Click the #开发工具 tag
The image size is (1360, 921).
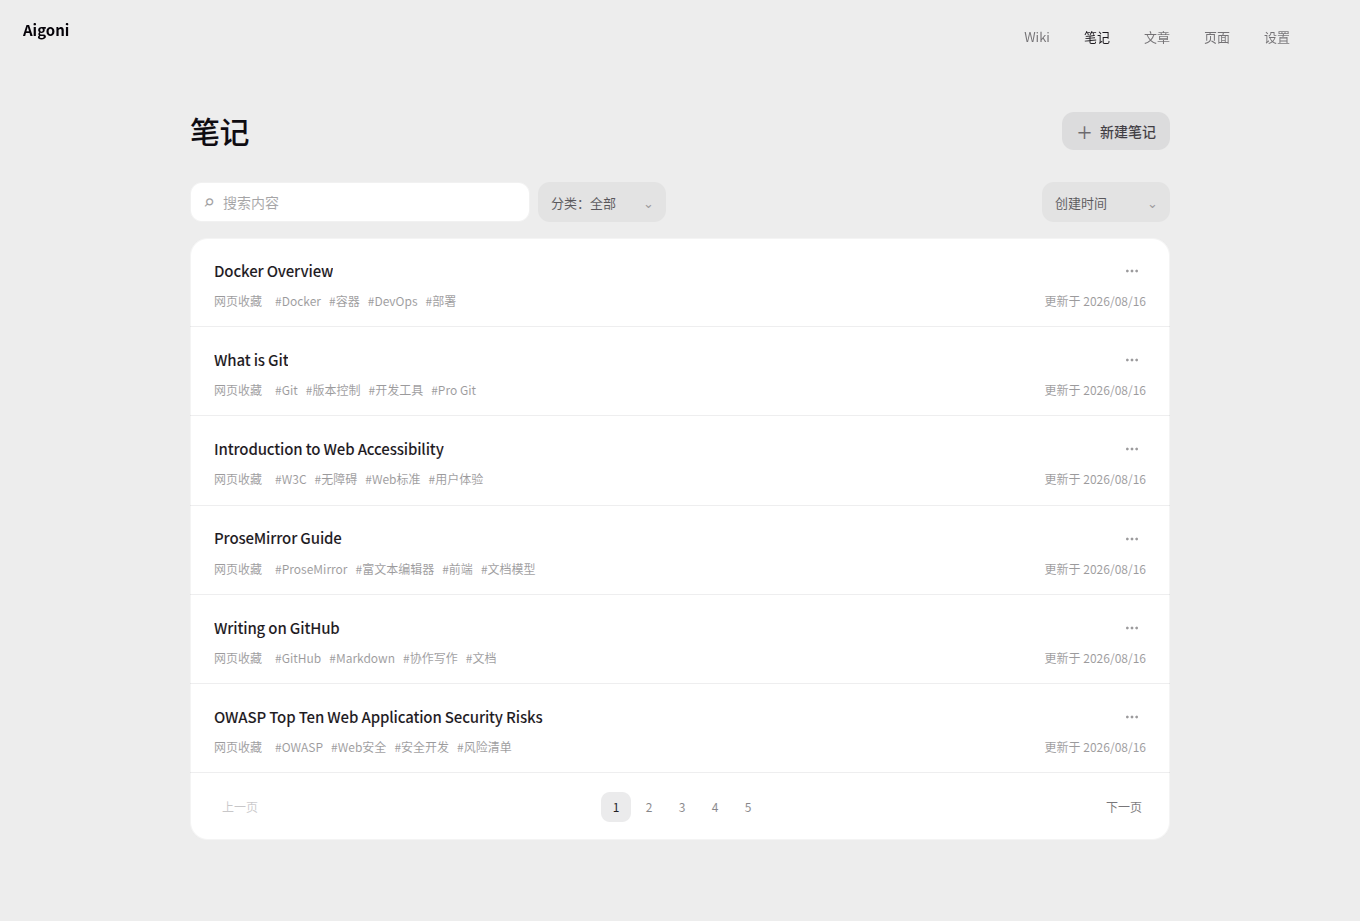(396, 390)
